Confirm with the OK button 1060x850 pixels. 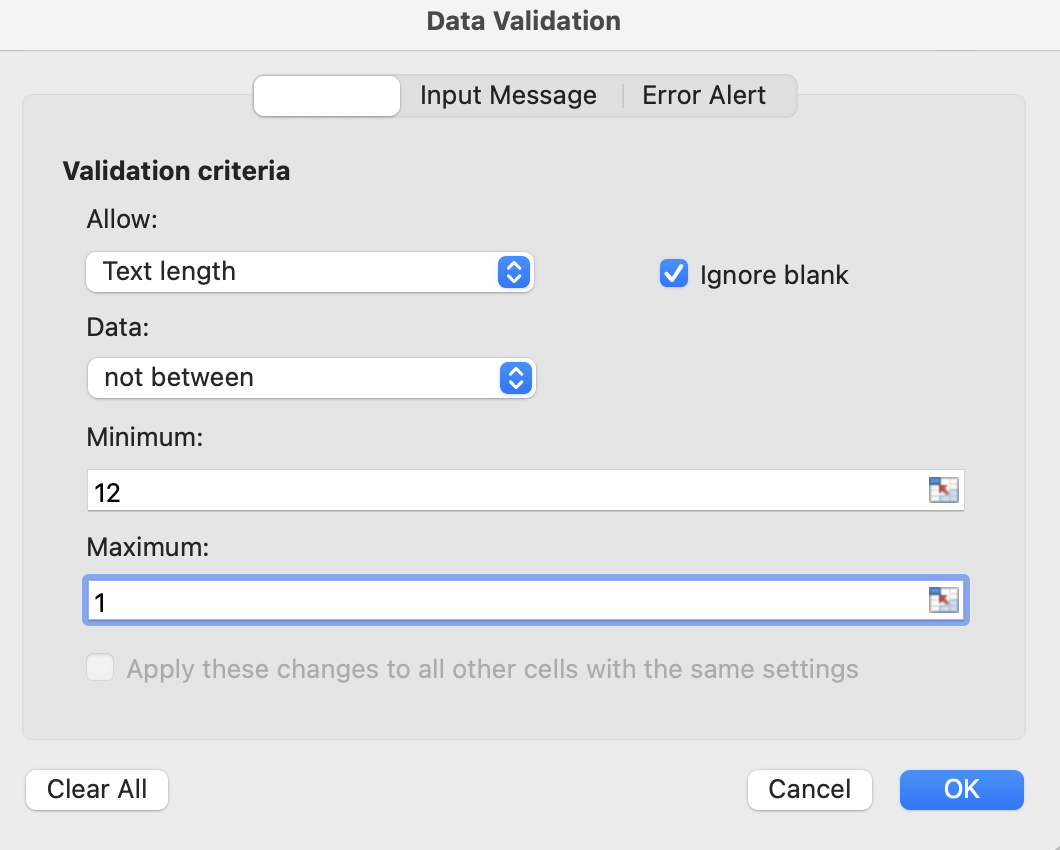961,789
